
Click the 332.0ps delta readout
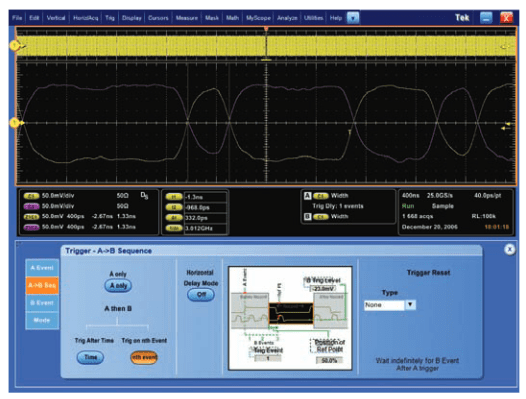click(x=205, y=218)
